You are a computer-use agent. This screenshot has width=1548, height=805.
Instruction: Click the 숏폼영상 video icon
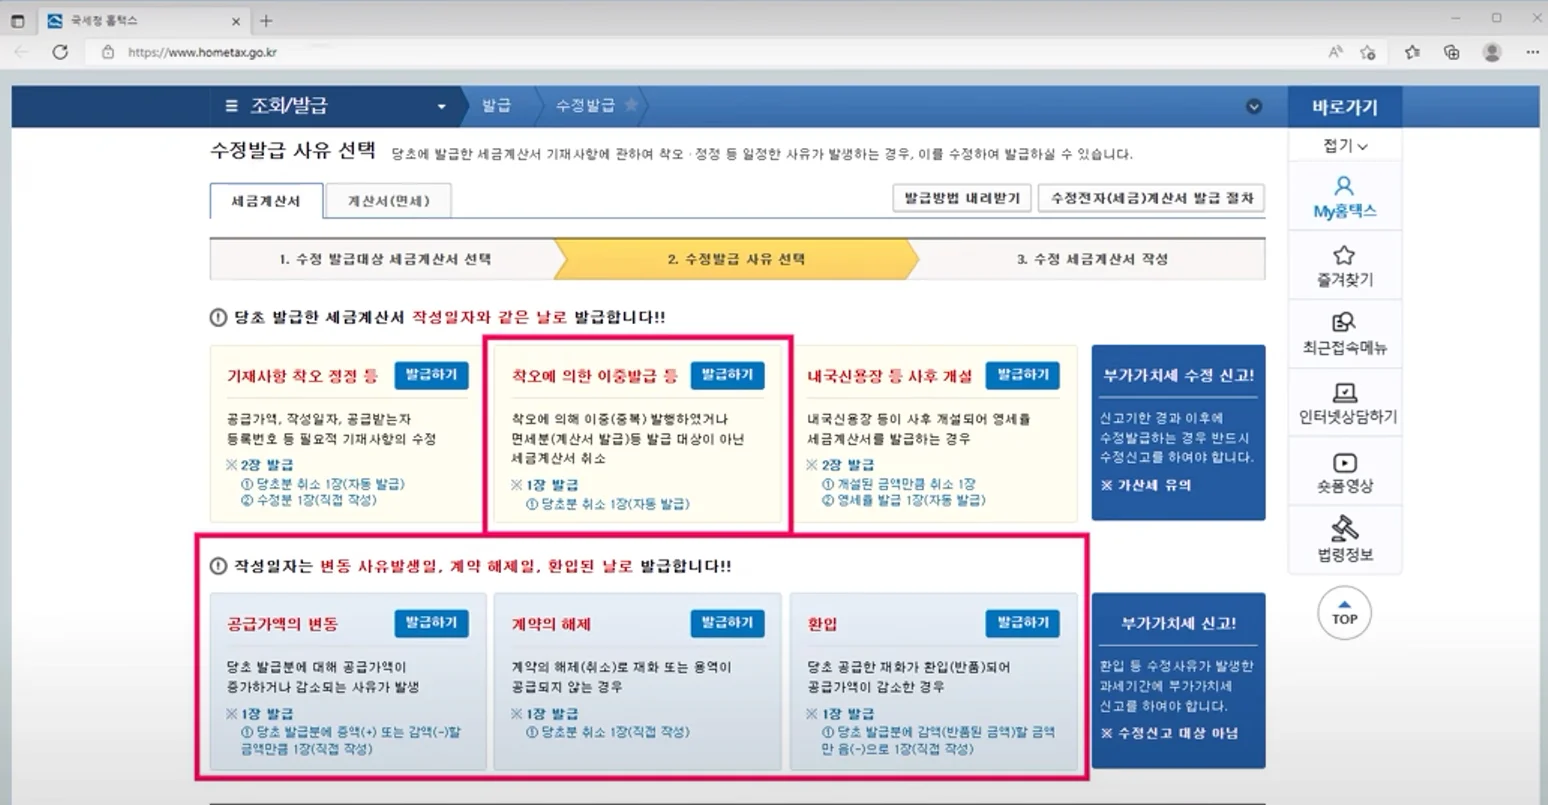(x=1344, y=462)
